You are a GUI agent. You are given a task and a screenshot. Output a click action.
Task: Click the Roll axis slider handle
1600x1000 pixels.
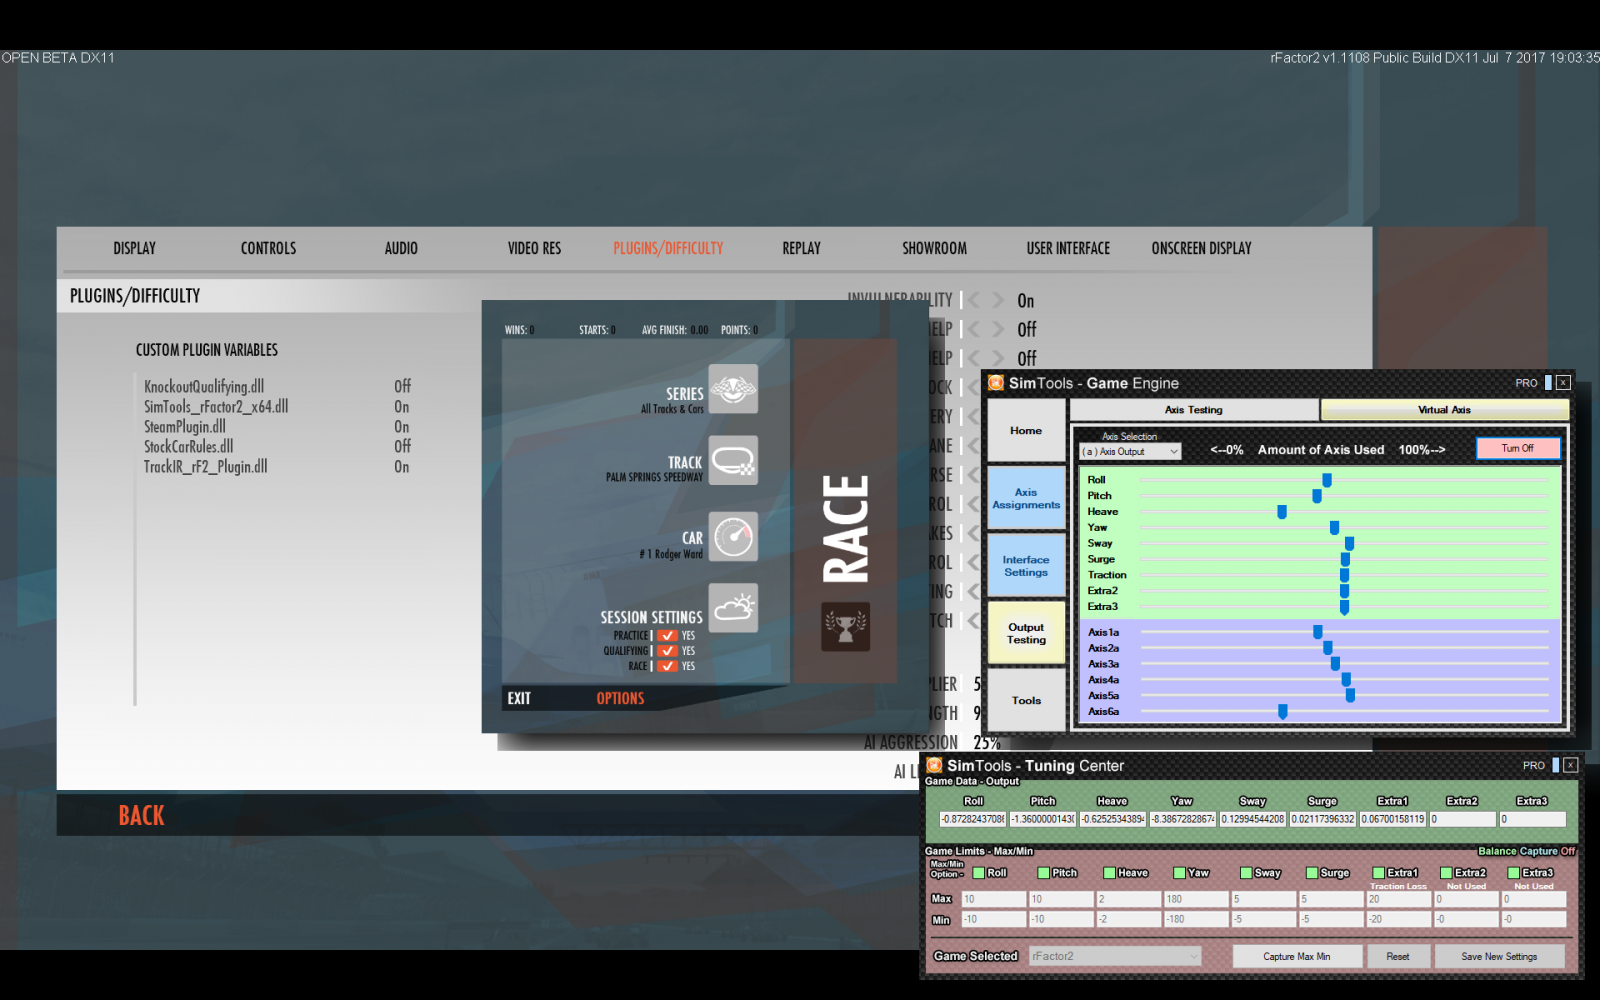point(1327,480)
